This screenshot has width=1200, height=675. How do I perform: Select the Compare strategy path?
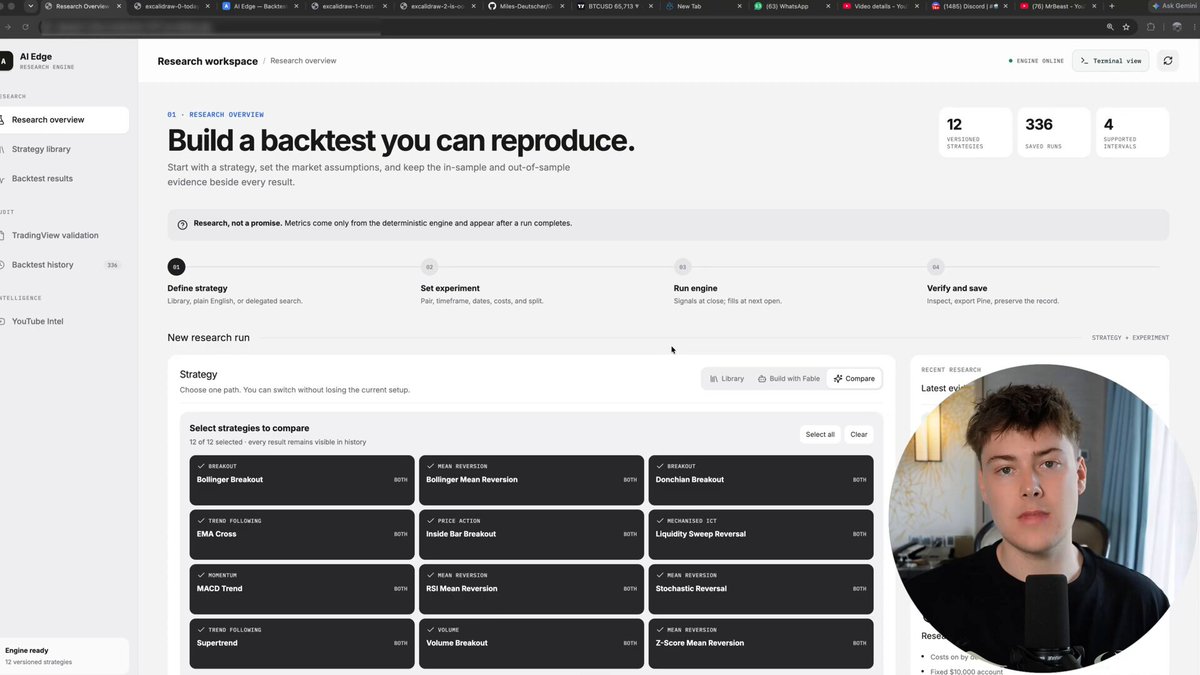[854, 379]
